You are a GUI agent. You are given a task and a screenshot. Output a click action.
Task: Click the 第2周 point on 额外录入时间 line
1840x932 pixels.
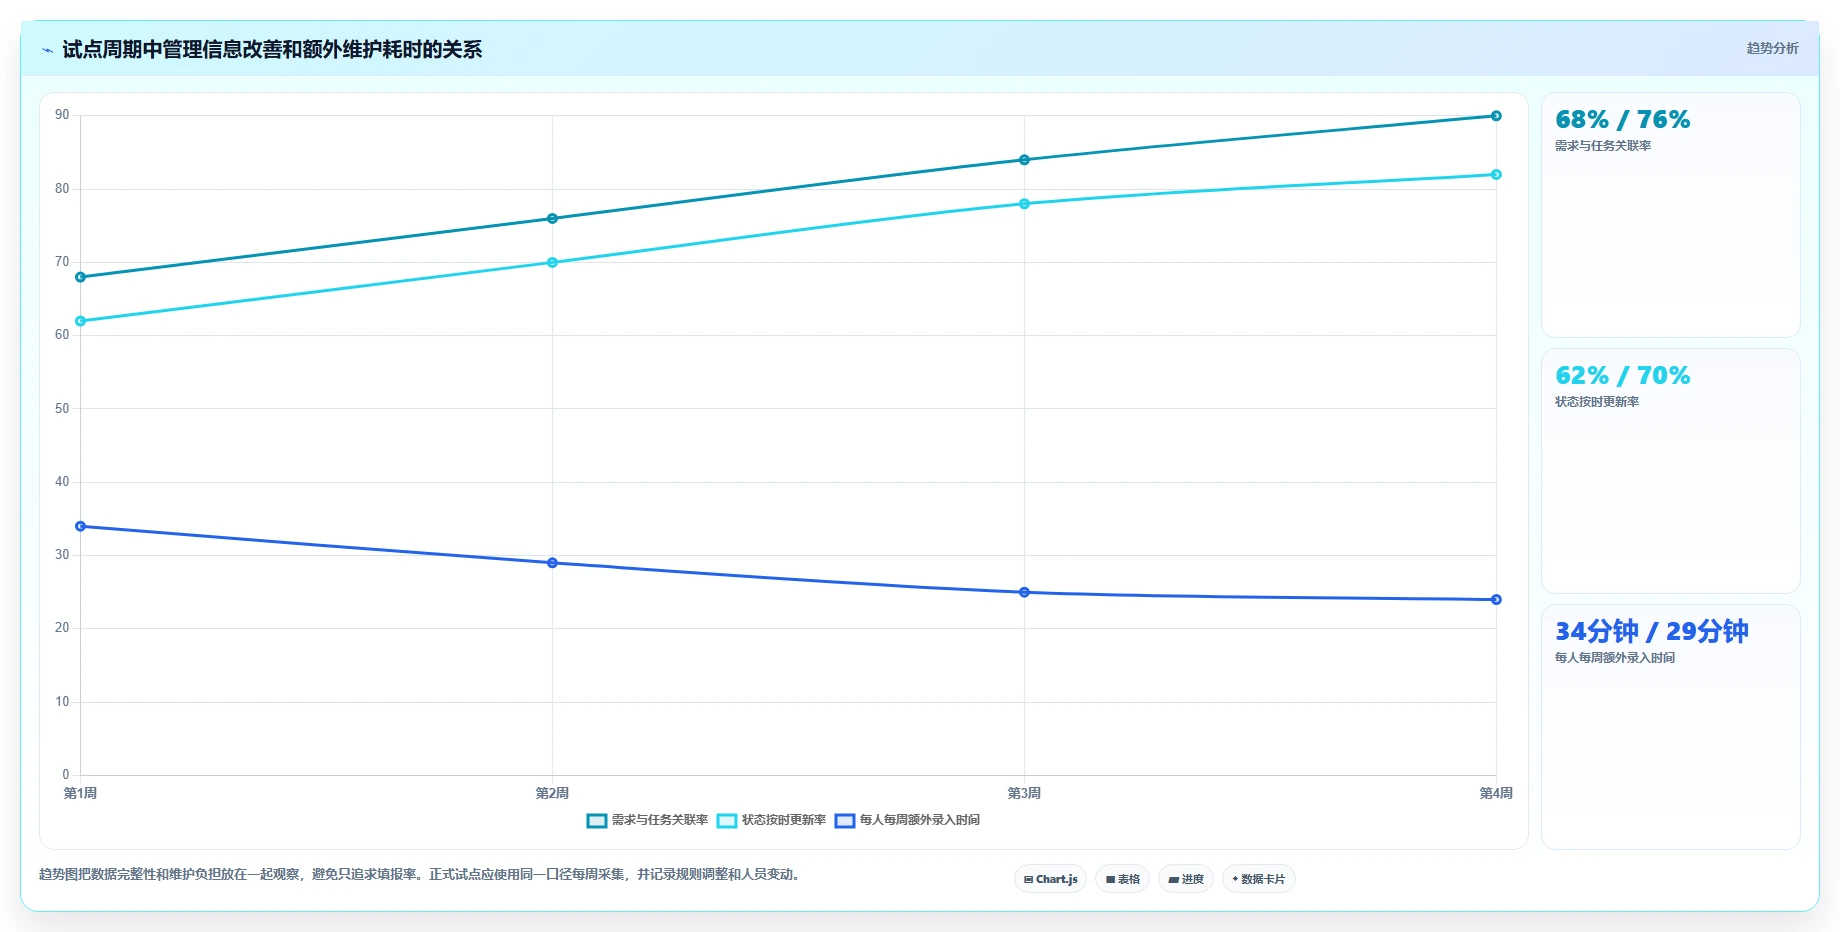point(552,563)
